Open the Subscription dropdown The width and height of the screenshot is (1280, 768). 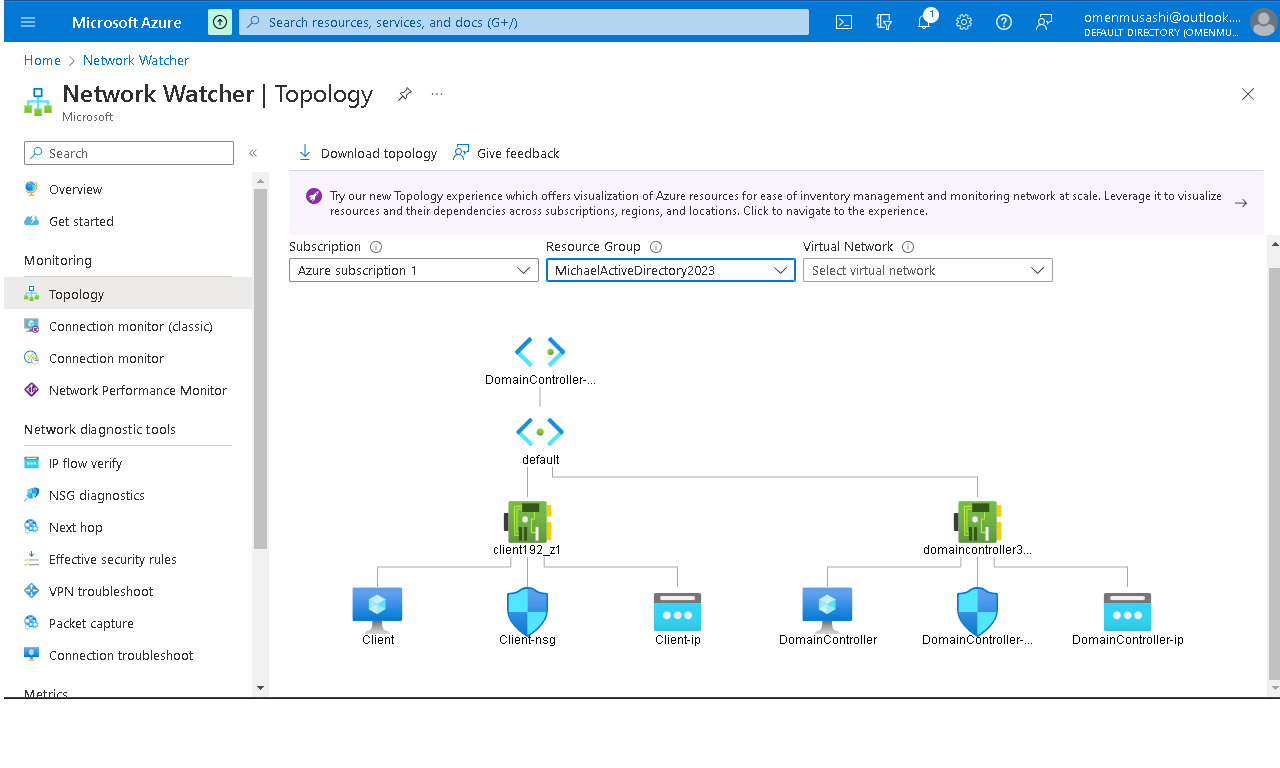click(x=413, y=270)
